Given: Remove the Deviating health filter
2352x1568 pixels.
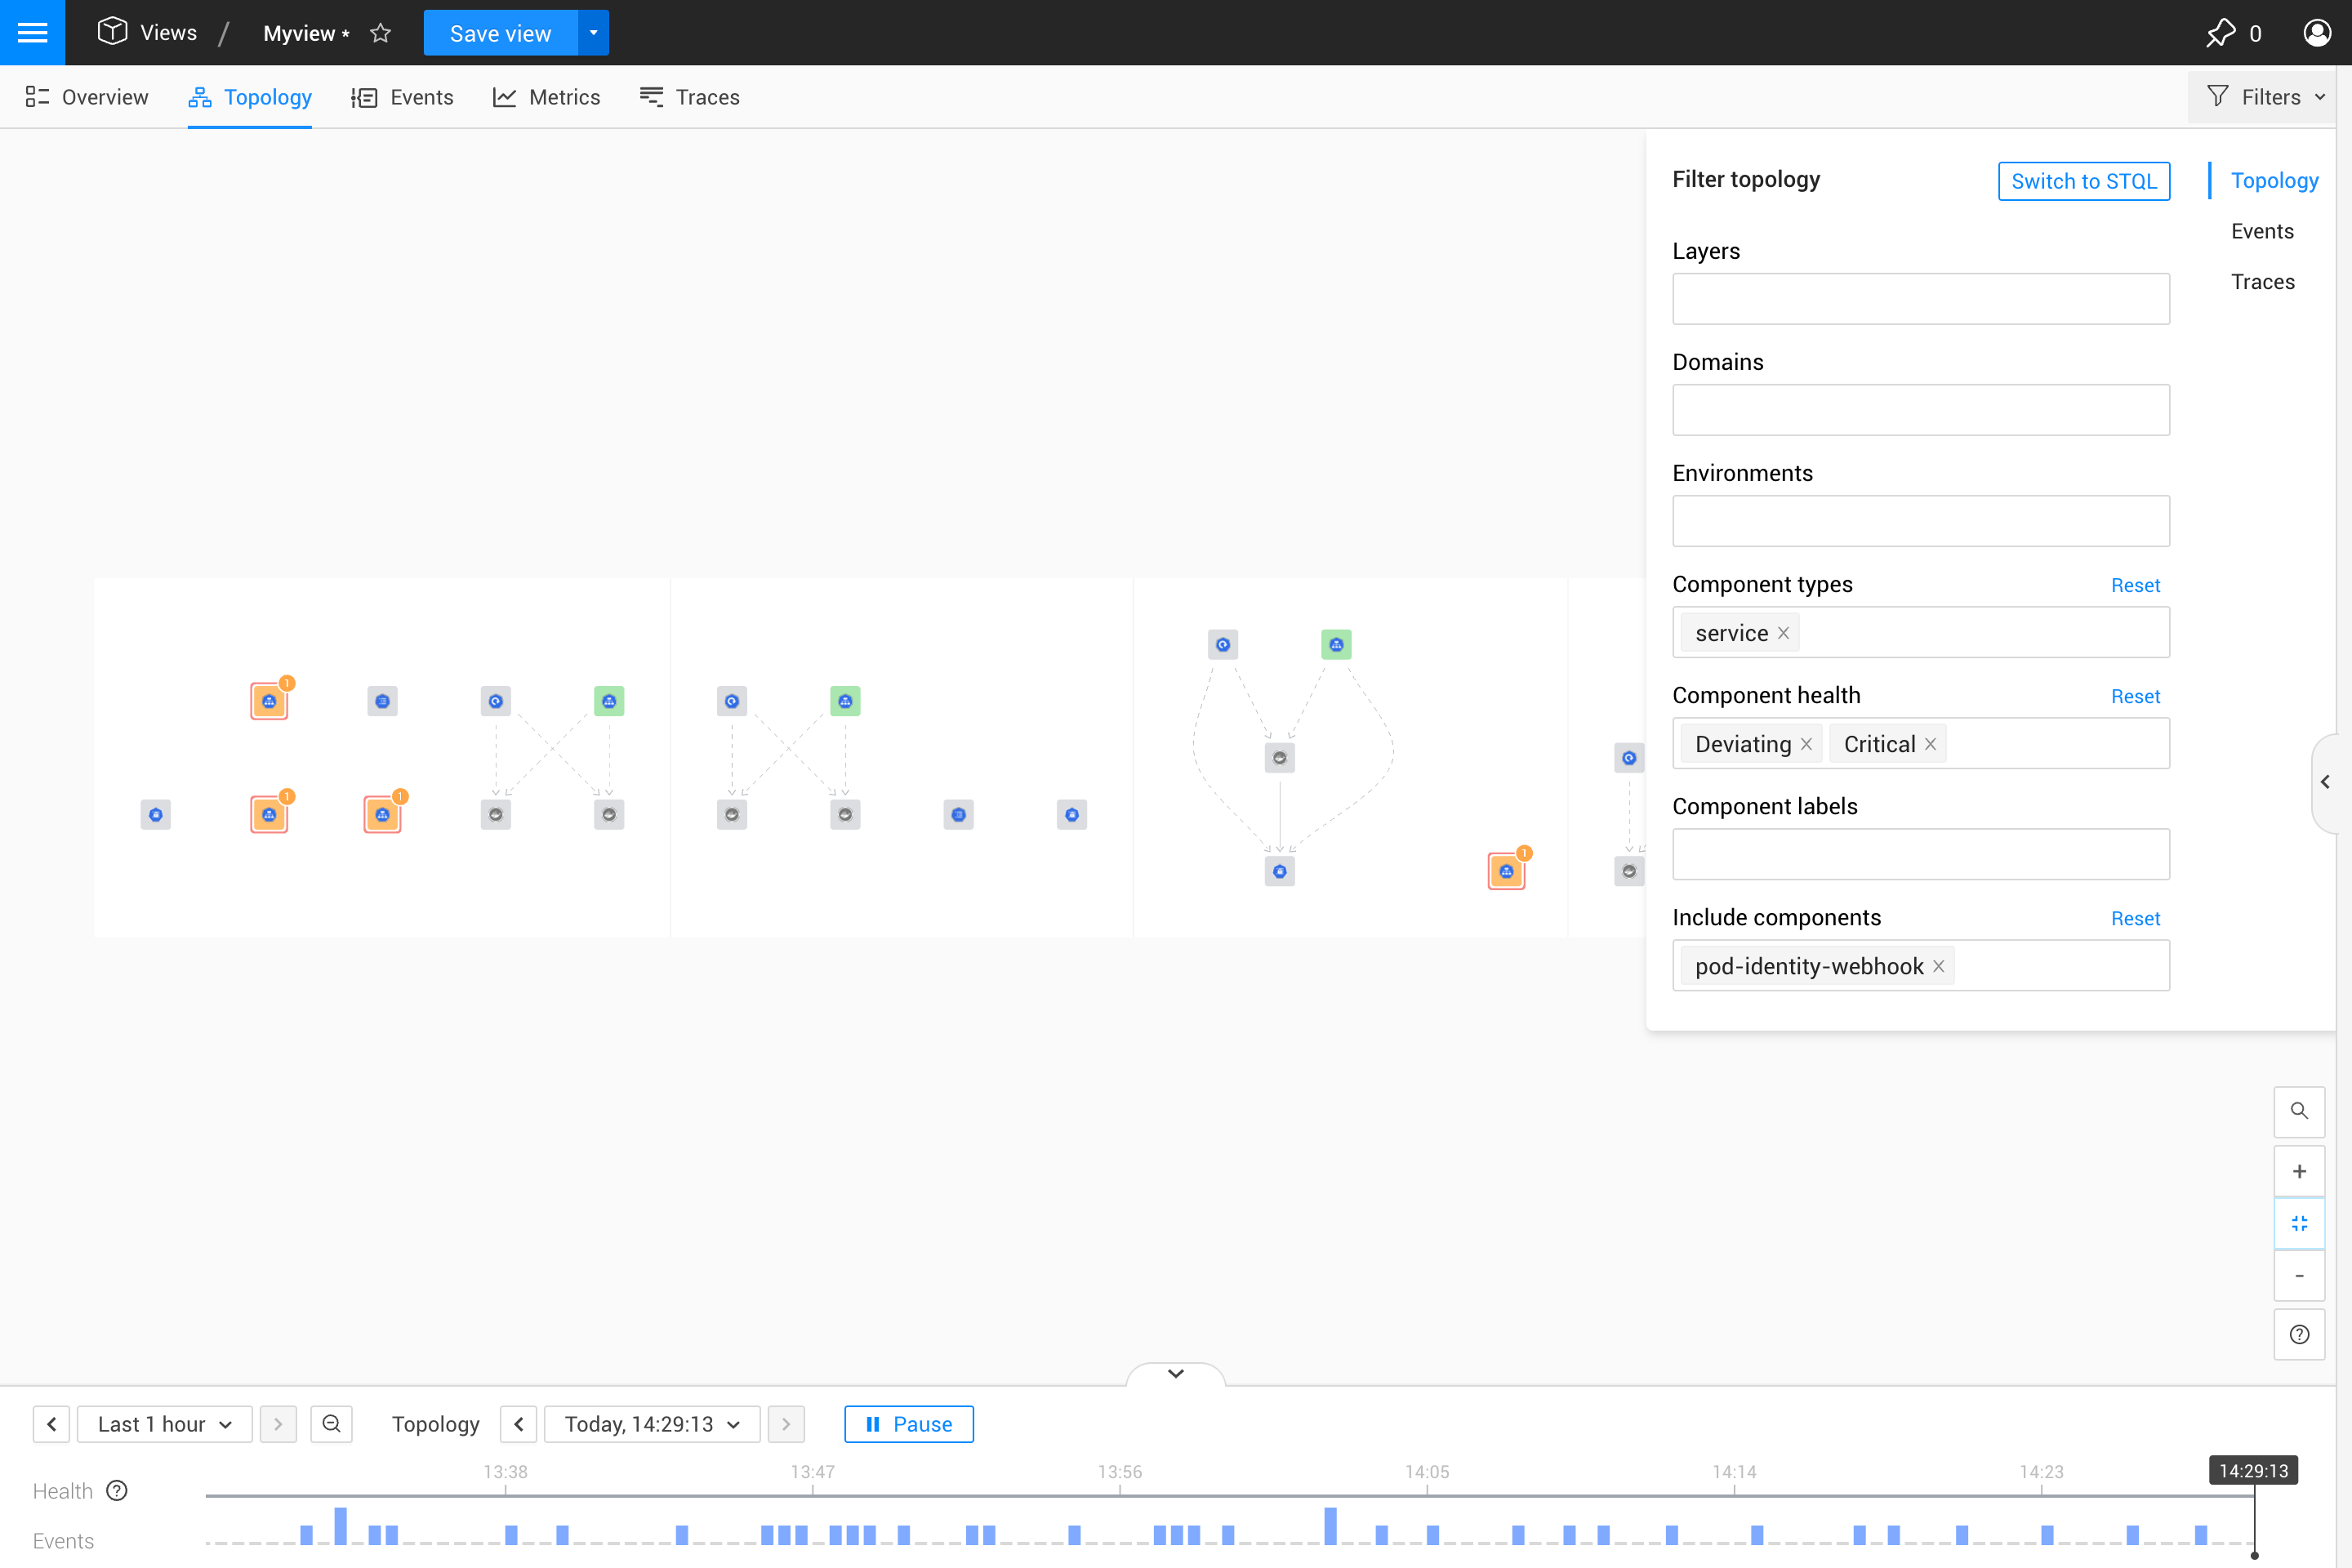Looking at the screenshot, I should [x=1806, y=744].
